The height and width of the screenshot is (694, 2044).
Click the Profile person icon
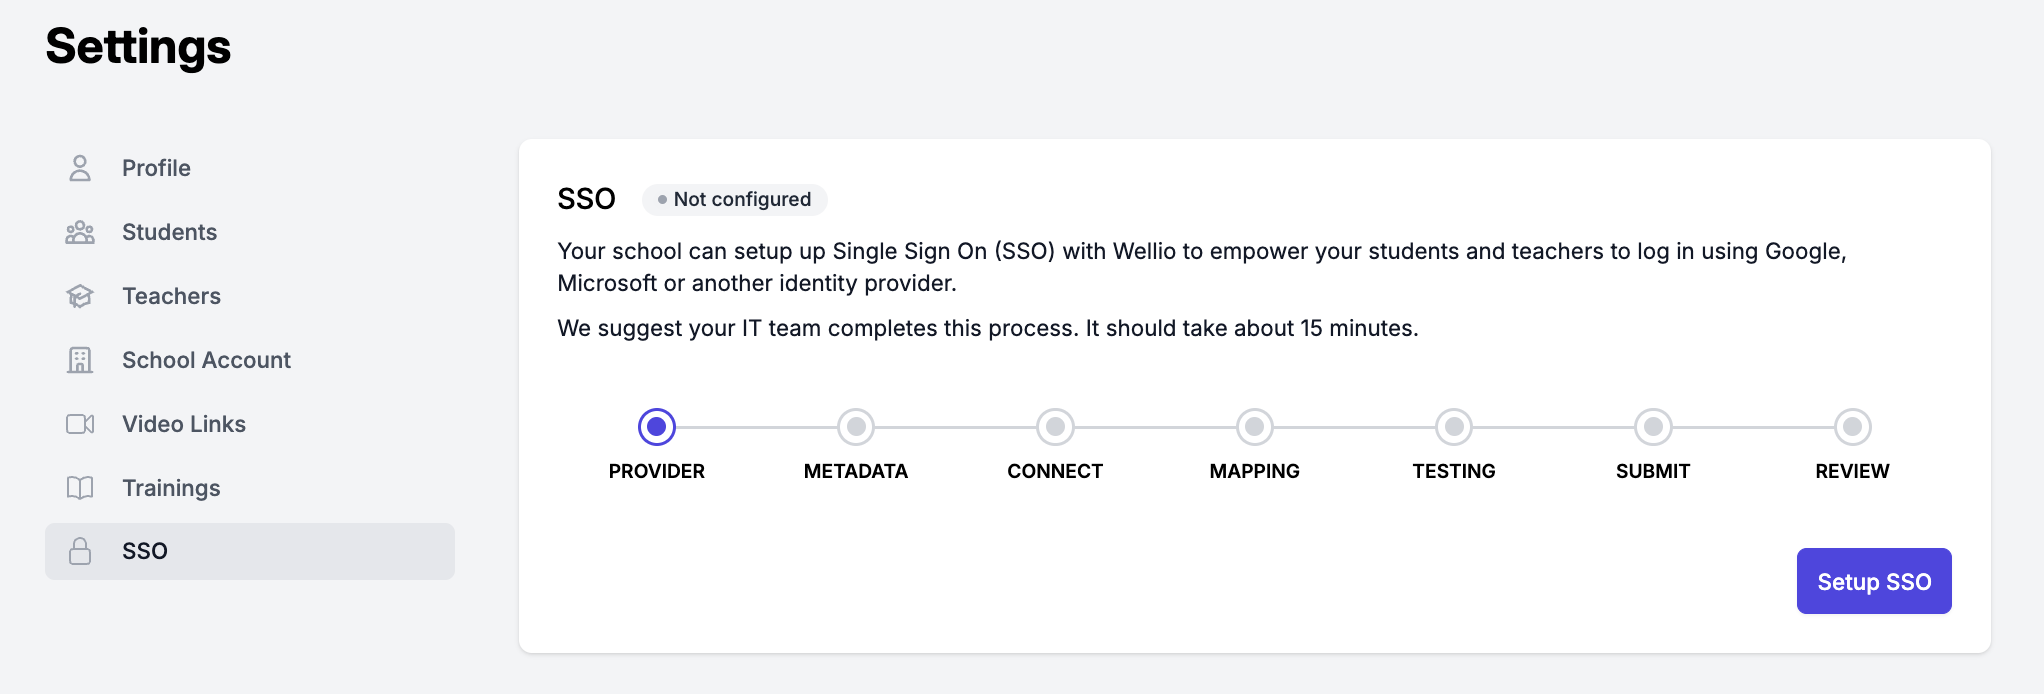pyautogui.click(x=80, y=168)
